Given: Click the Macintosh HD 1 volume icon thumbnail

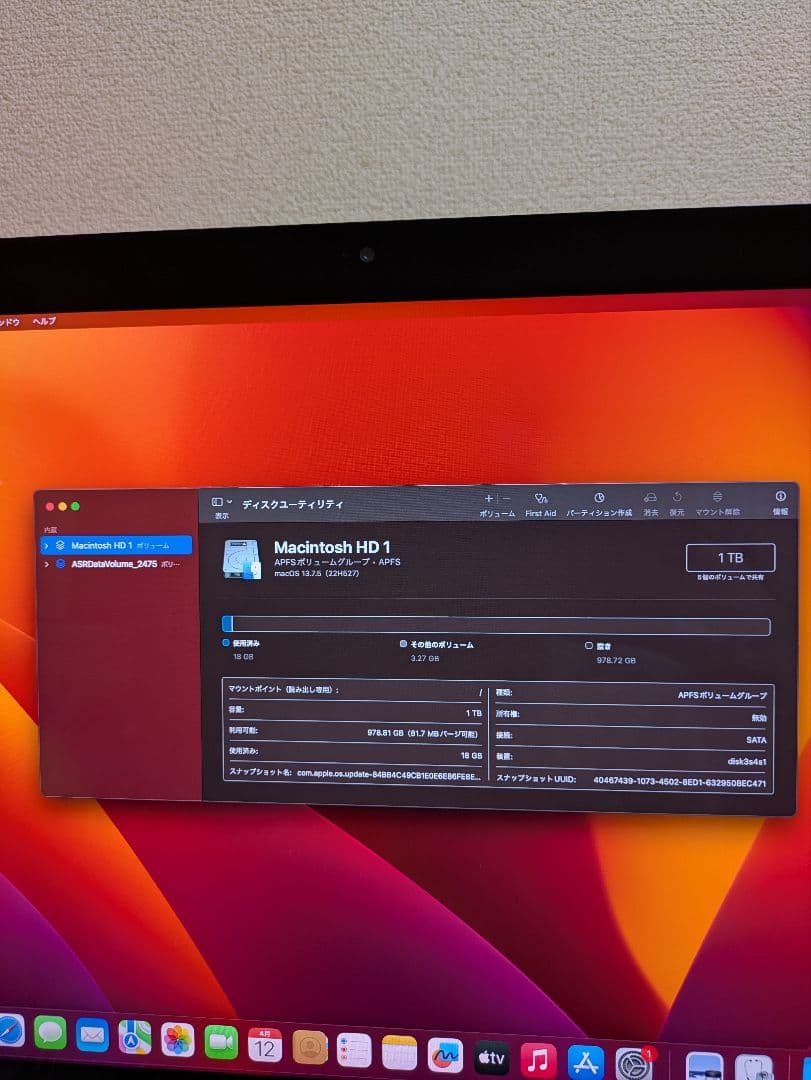Looking at the screenshot, I should tap(241, 557).
